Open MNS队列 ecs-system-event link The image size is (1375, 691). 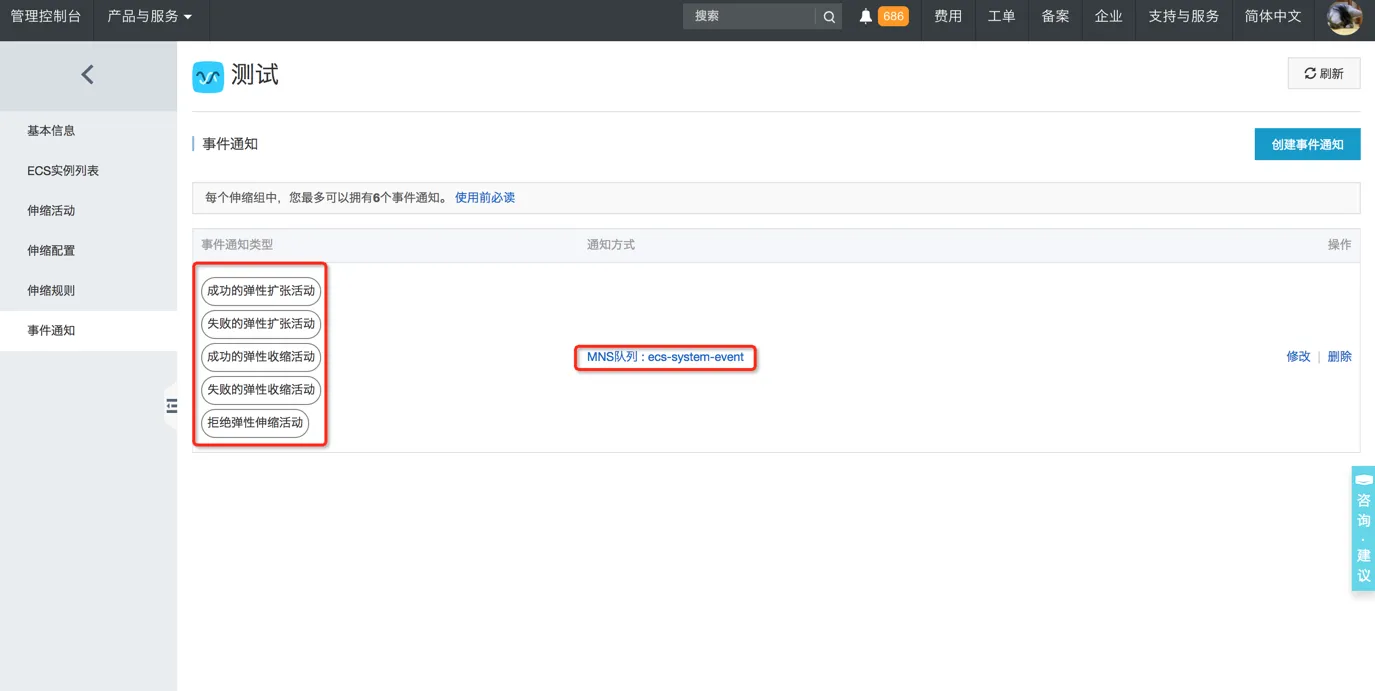coord(665,357)
